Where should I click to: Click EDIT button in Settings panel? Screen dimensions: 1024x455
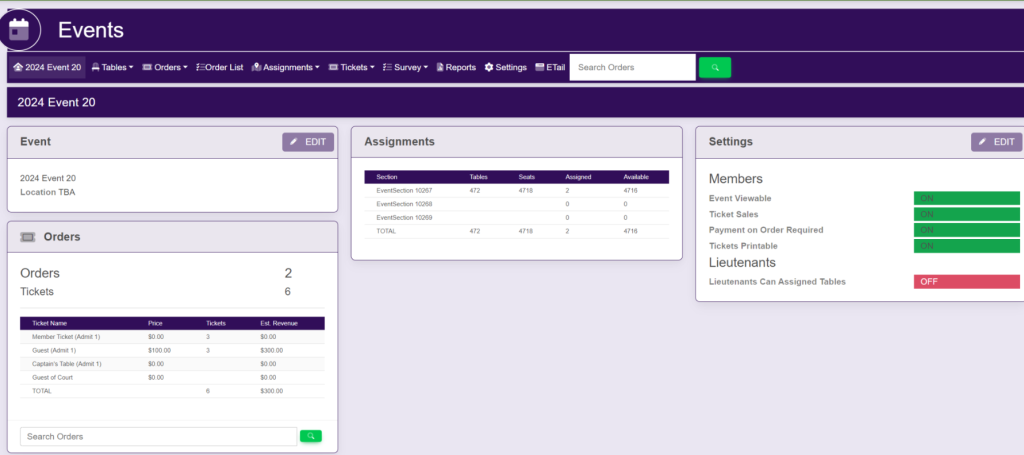point(996,142)
